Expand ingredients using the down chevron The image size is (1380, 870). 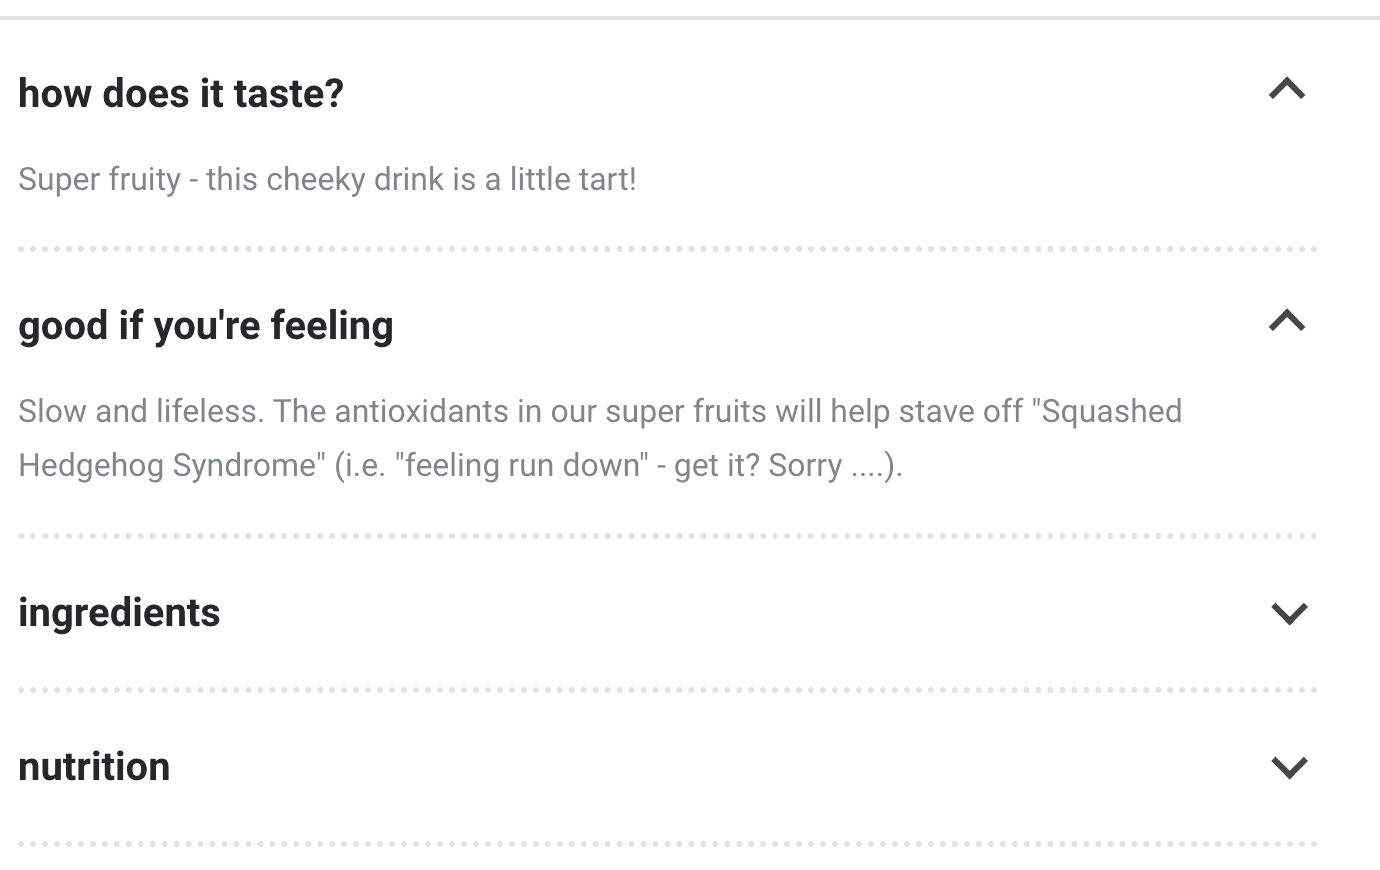point(1289,613)
